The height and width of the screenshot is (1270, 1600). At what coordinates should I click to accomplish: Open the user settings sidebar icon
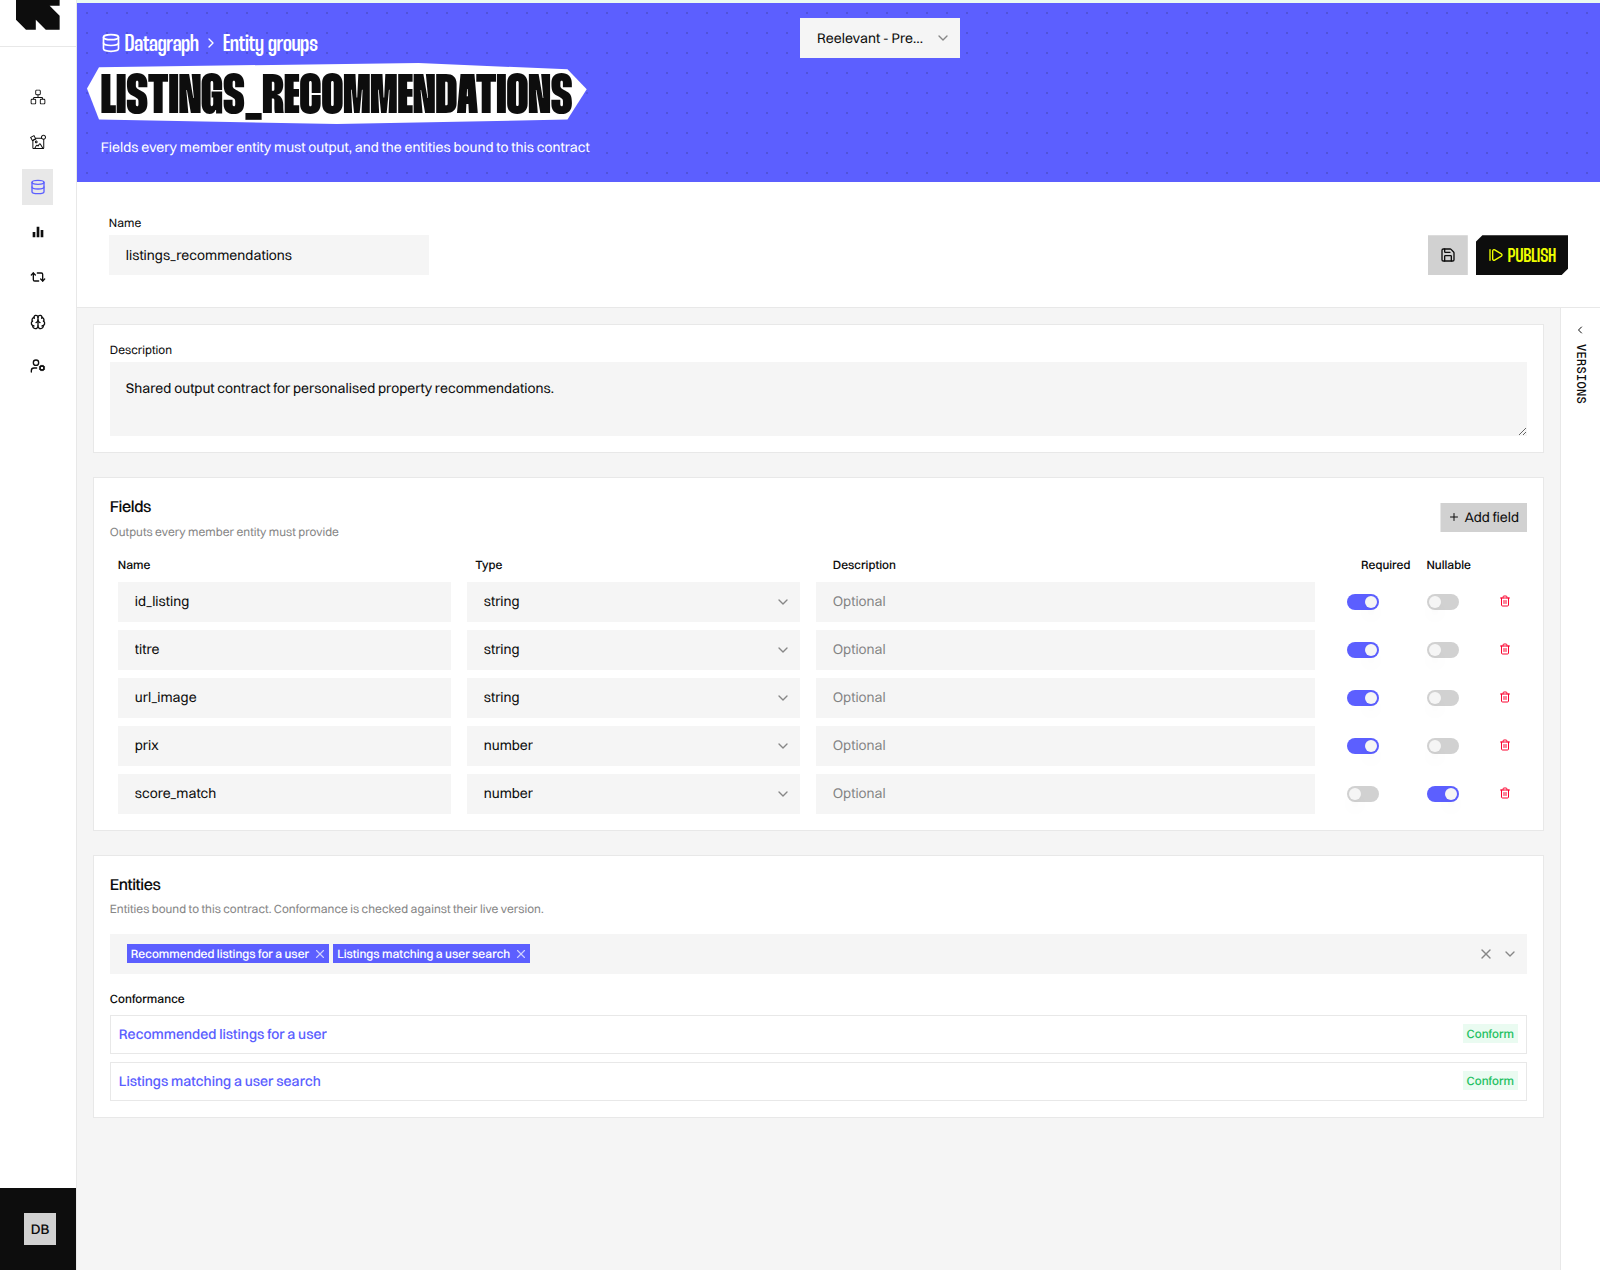38,366
